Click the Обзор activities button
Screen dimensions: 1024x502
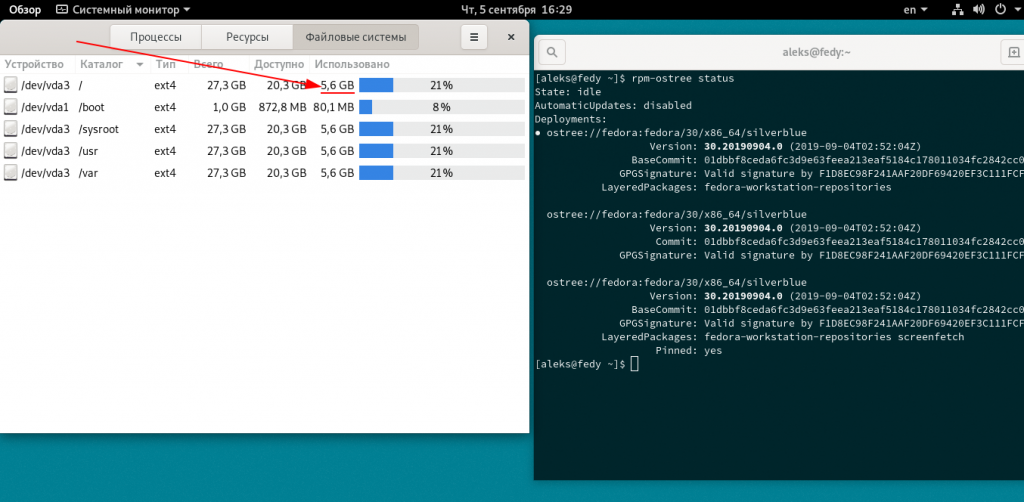[25, 10]
